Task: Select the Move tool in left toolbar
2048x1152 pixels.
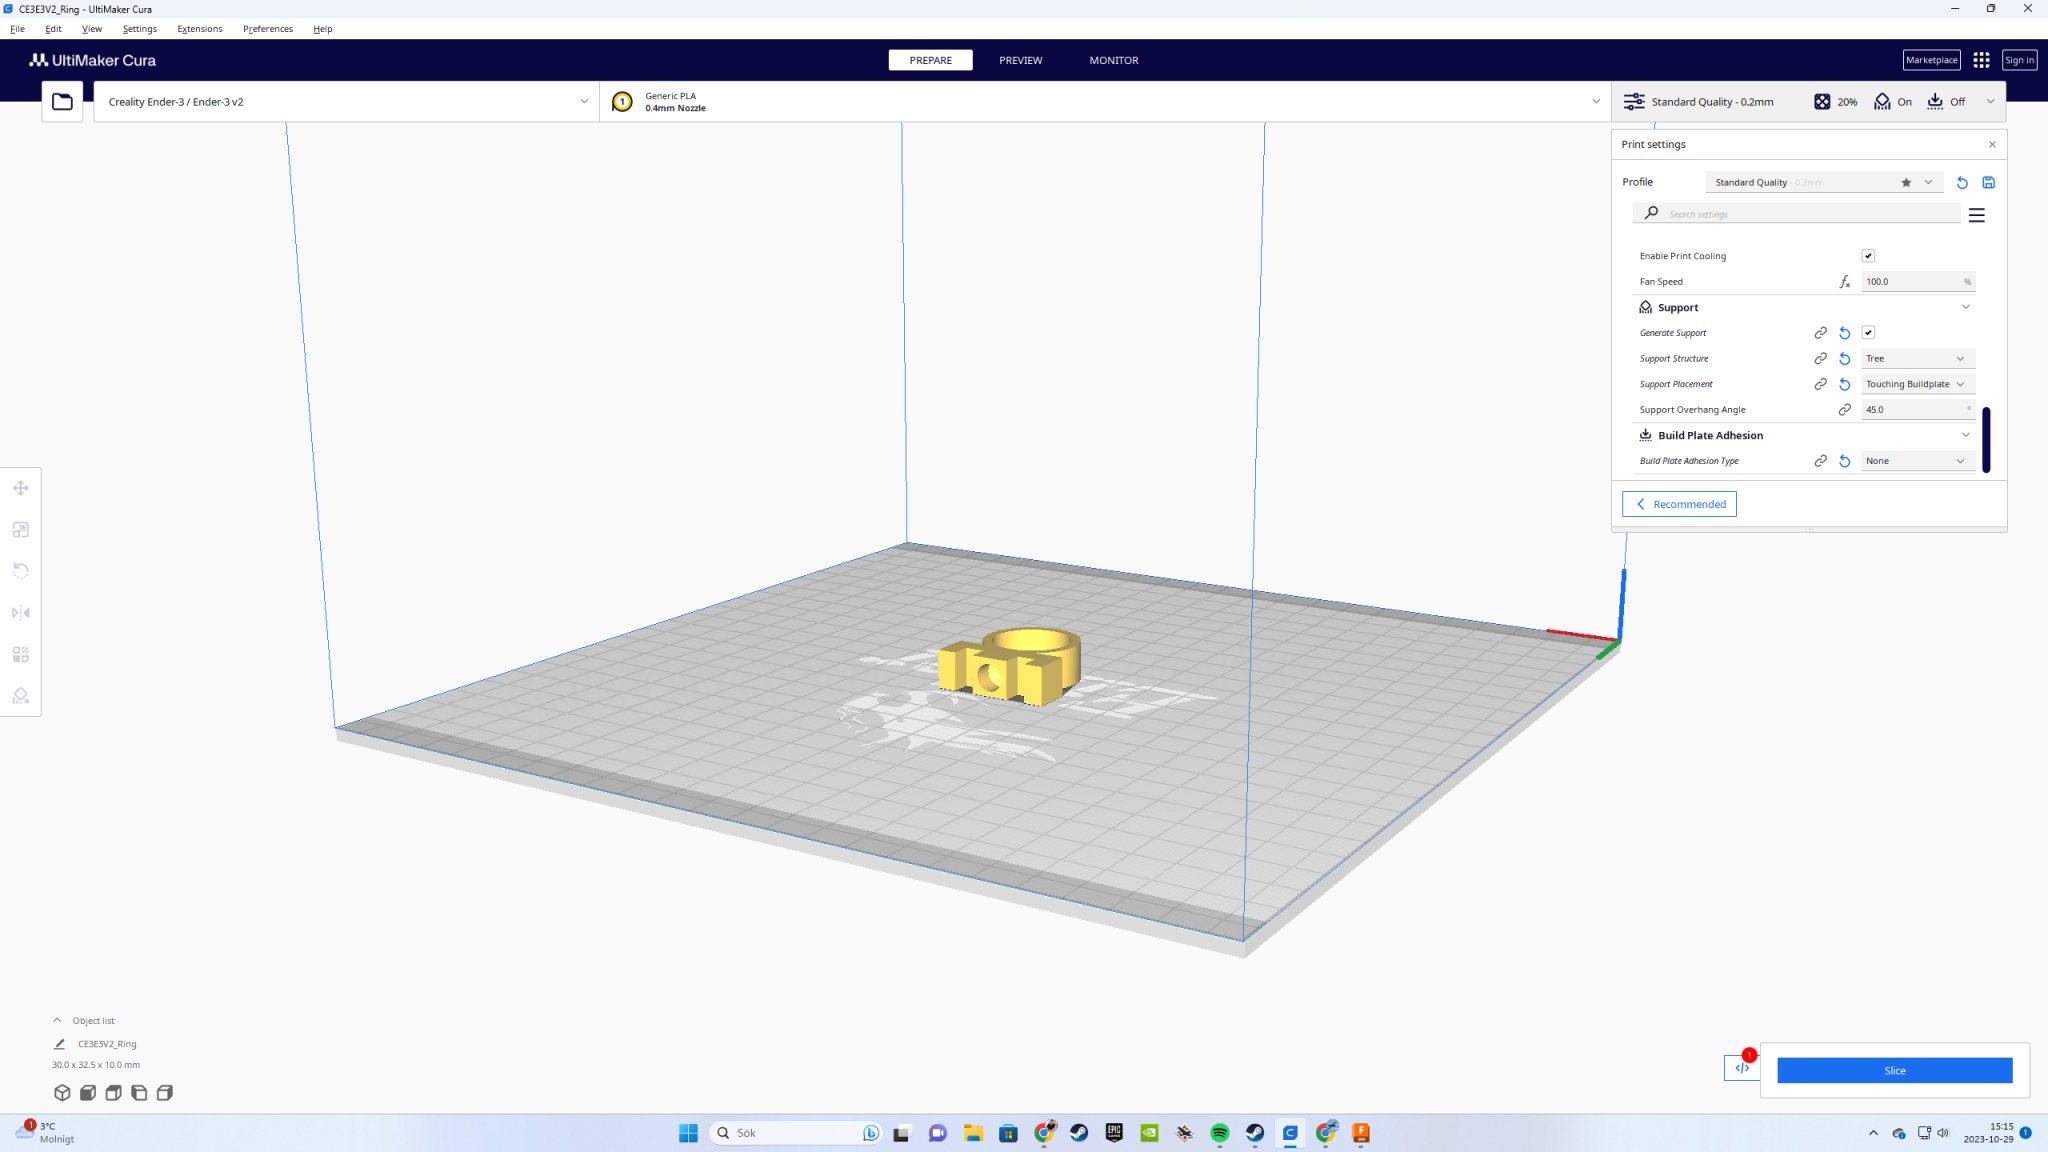Action: click(20, 488)
